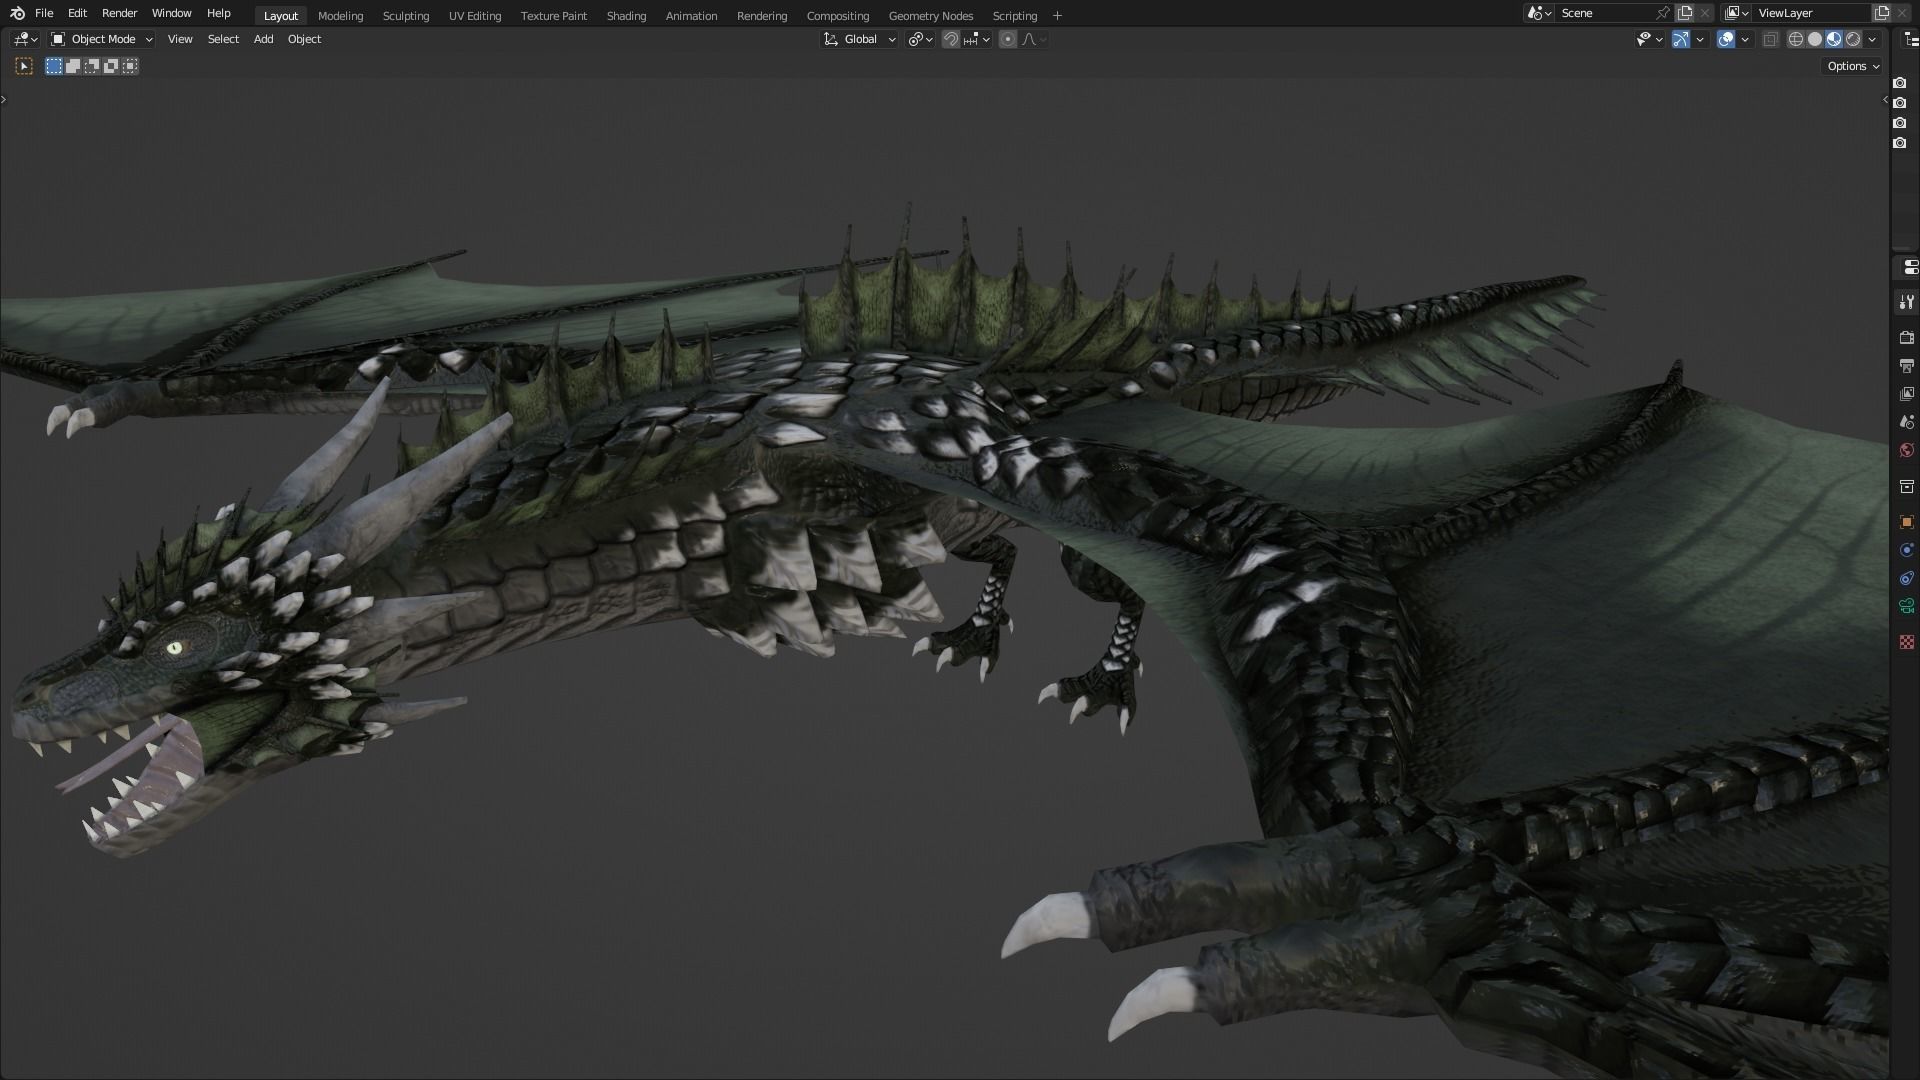1920x1080 pixels.
Task: Open the Output properties tab
Action: [1906, 365]
